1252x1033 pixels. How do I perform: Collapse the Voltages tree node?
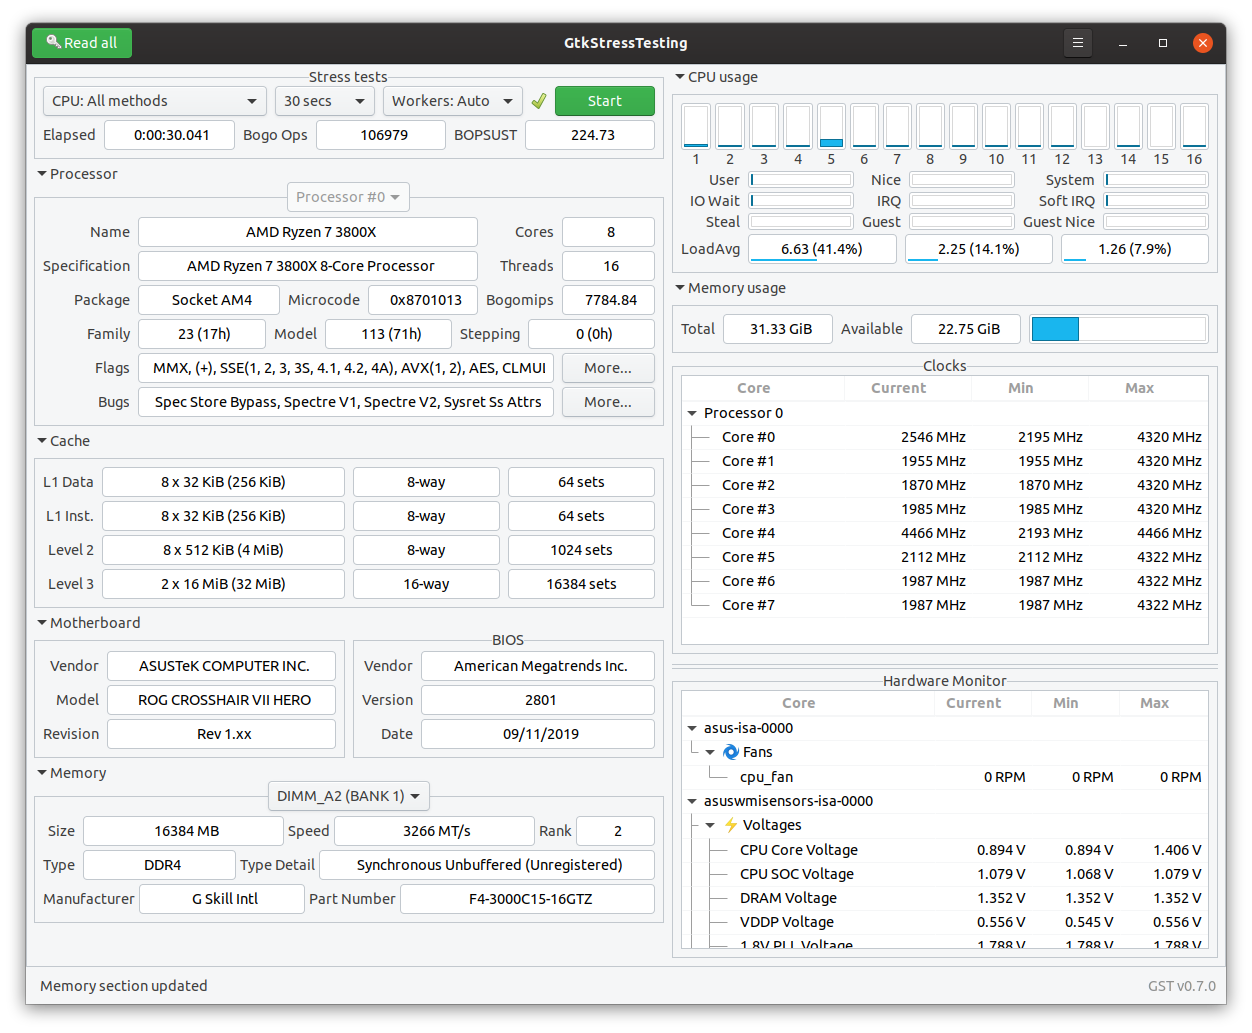[710, 825]
